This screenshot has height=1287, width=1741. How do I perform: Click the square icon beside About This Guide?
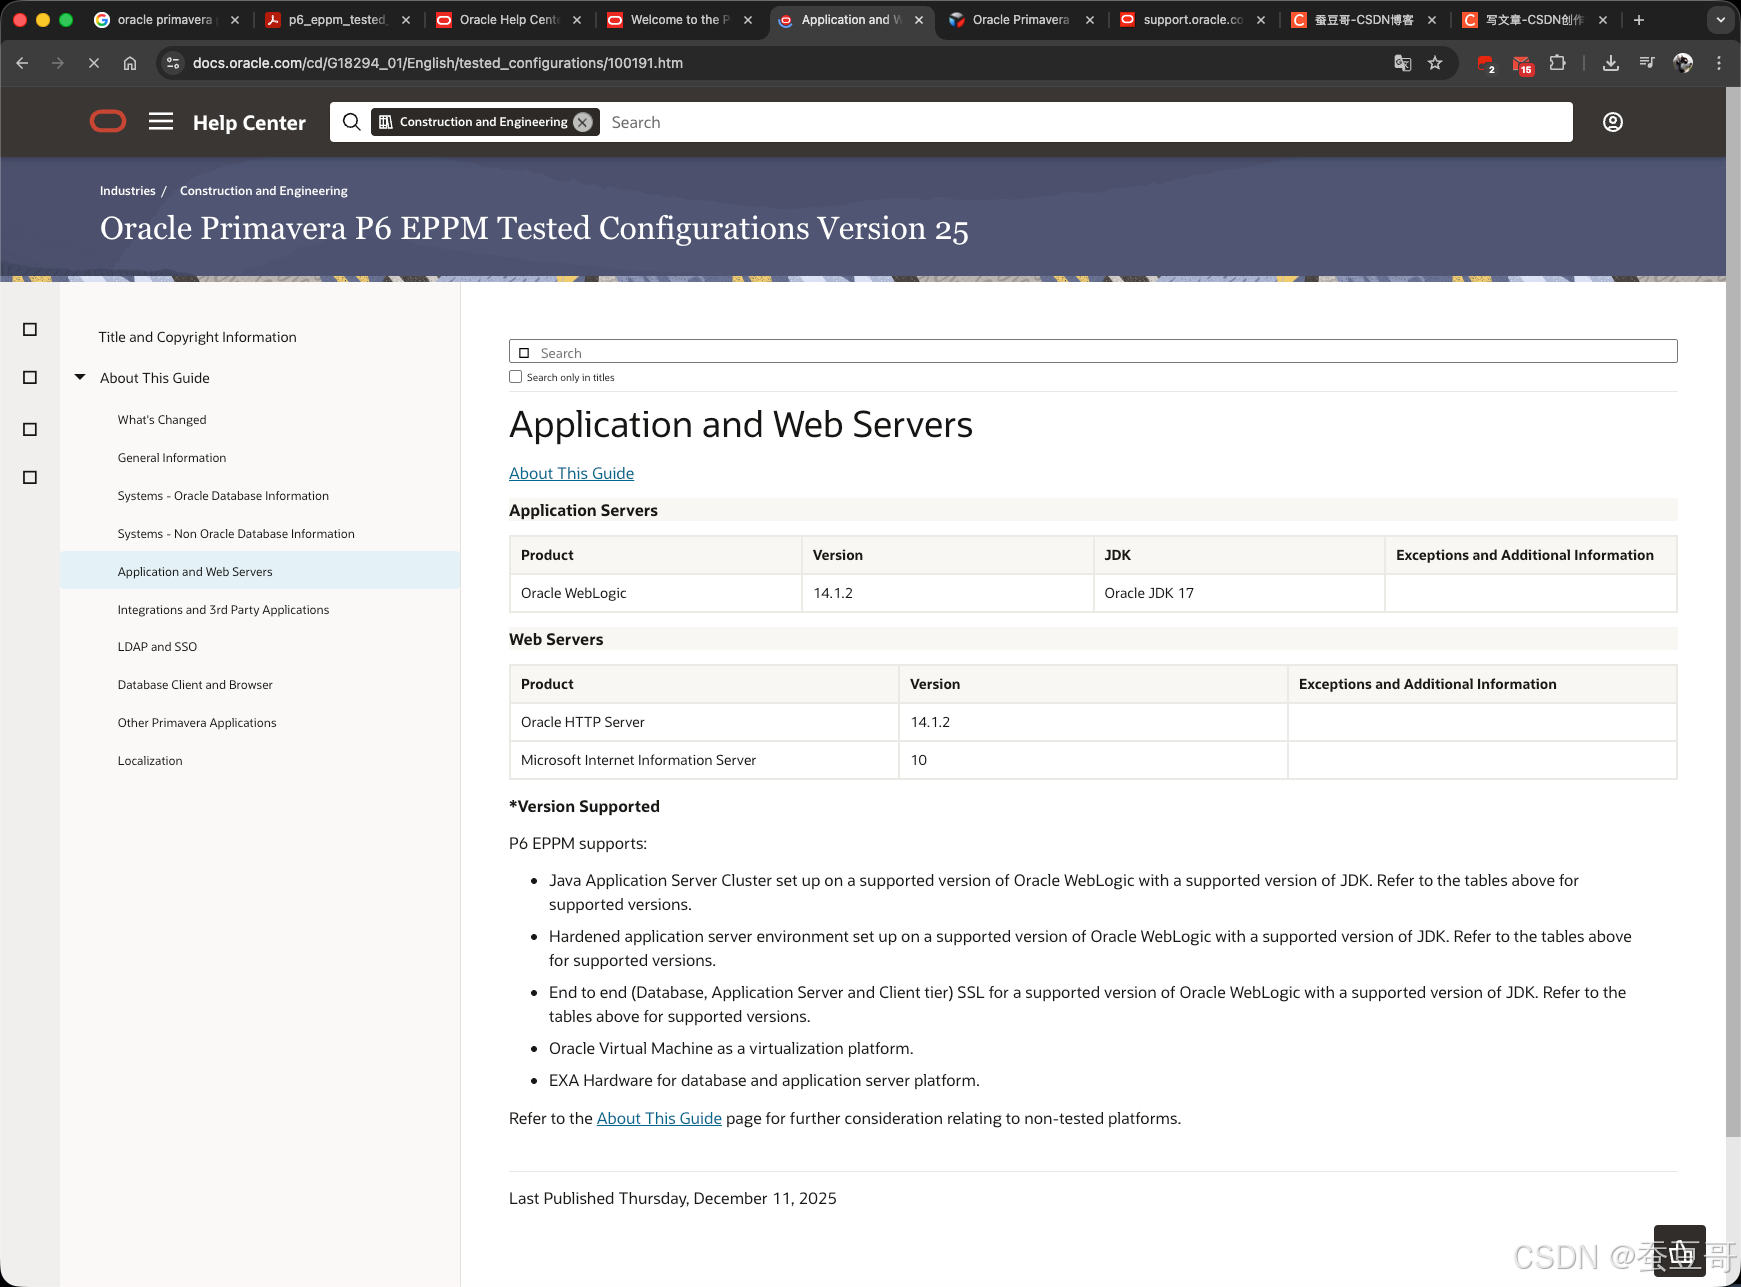(x=30, y=378)
